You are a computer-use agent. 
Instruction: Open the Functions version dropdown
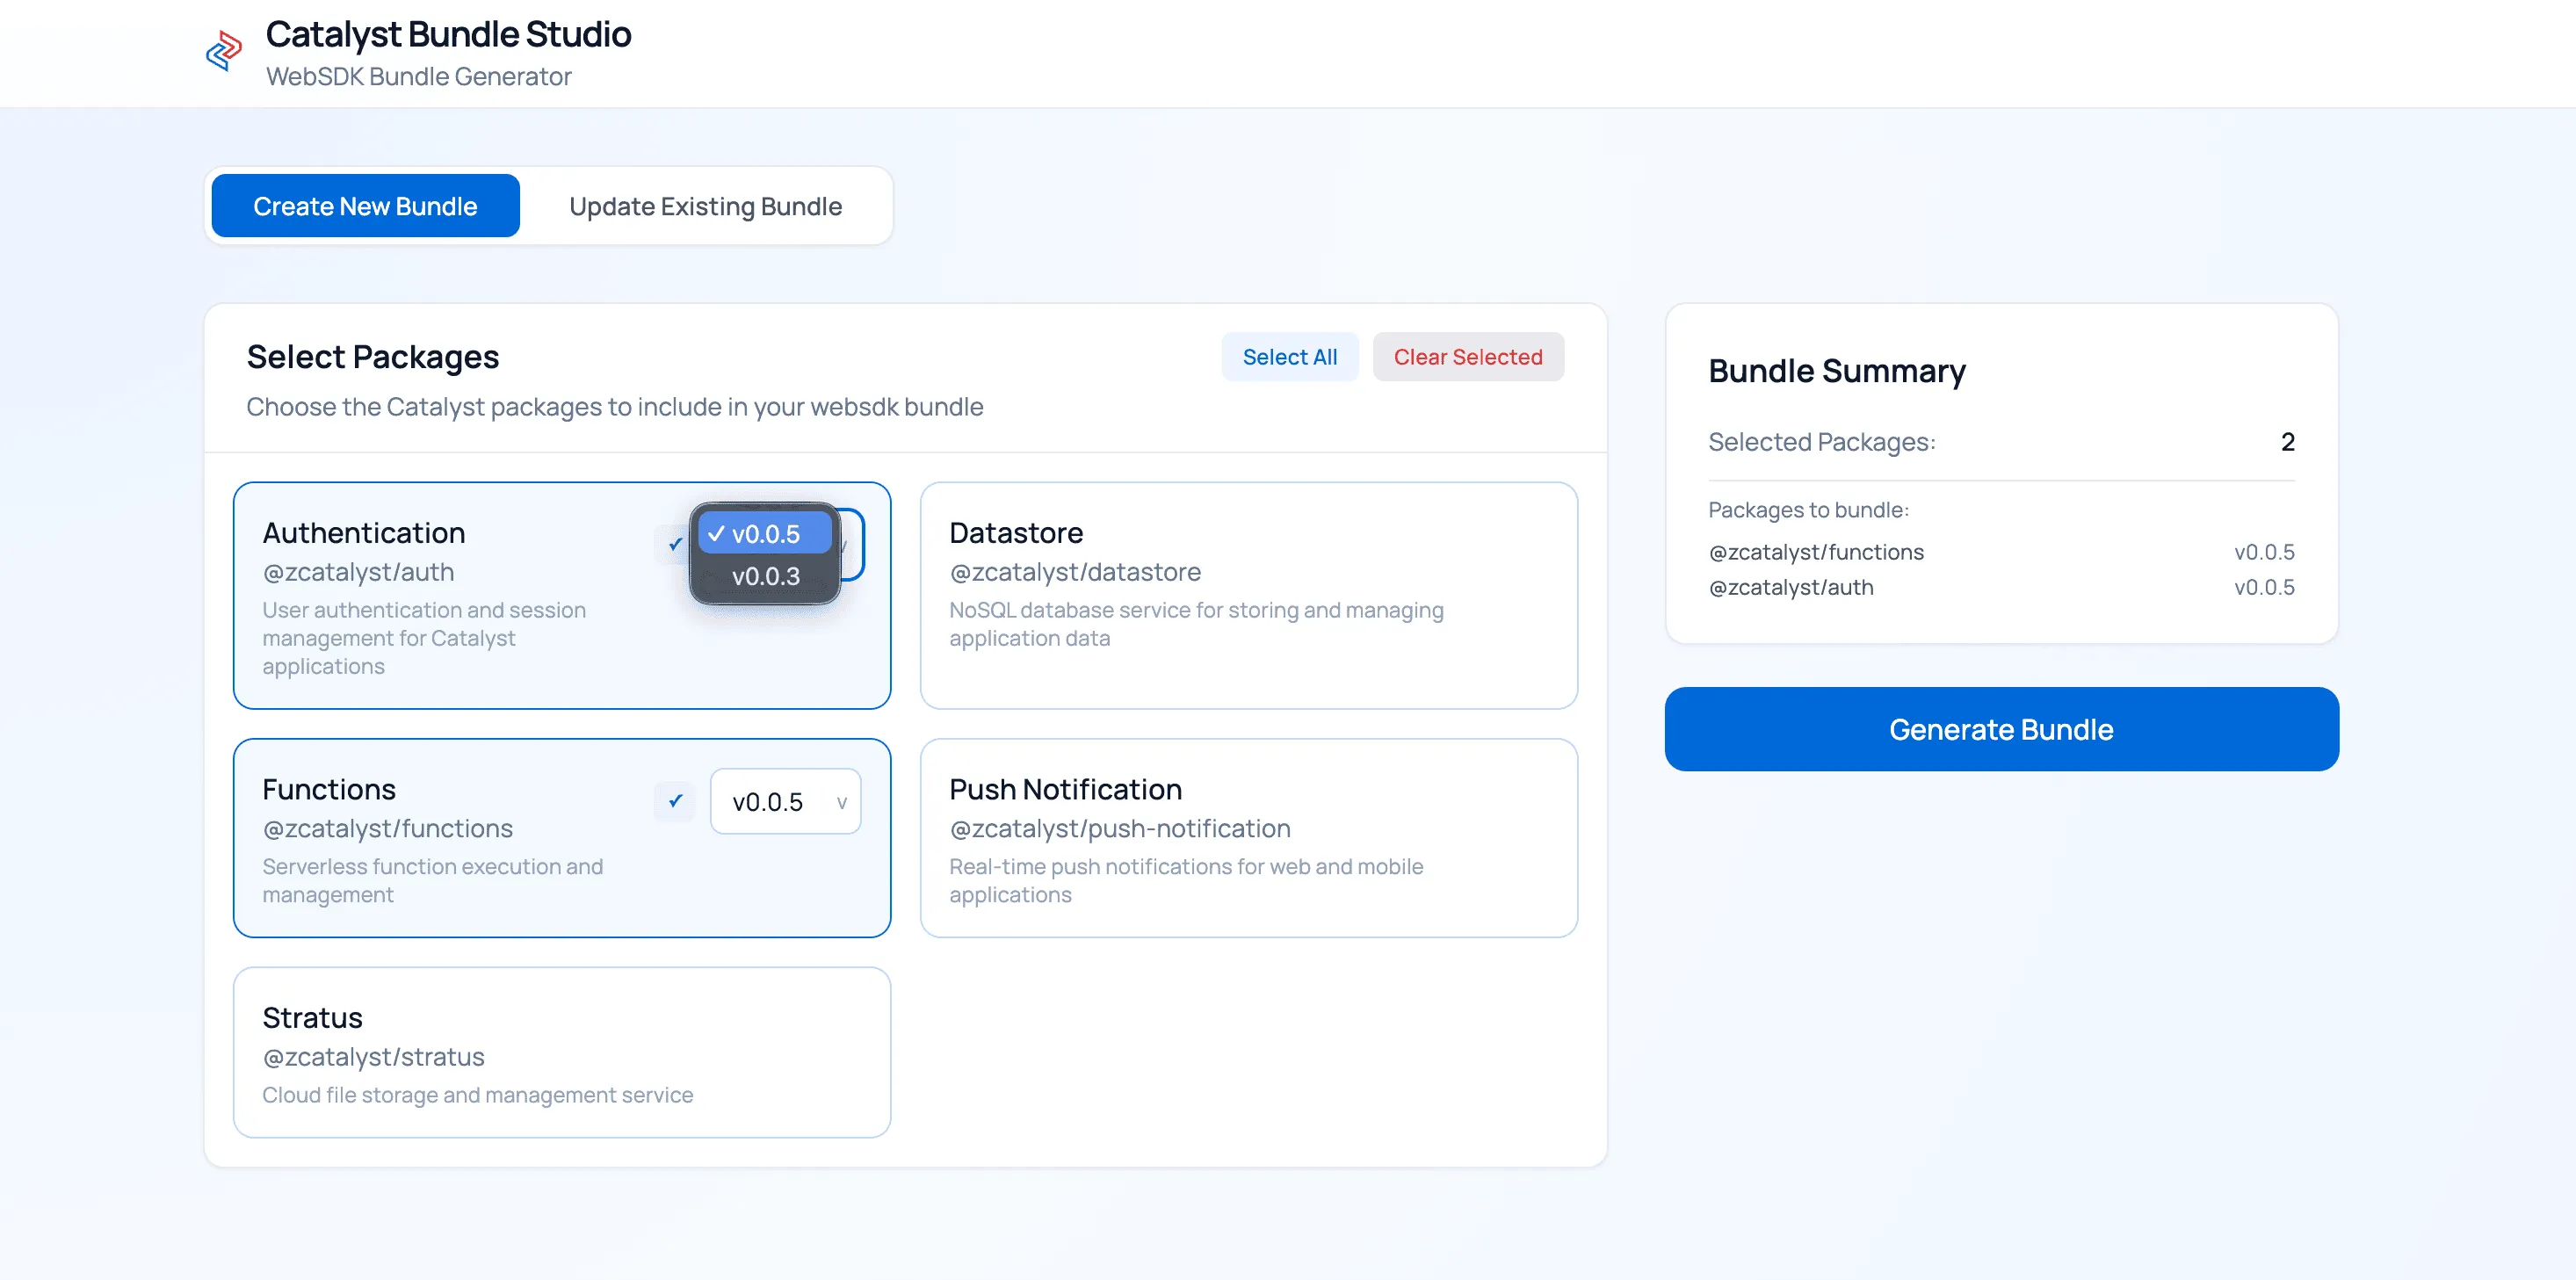tap(785, 801)
